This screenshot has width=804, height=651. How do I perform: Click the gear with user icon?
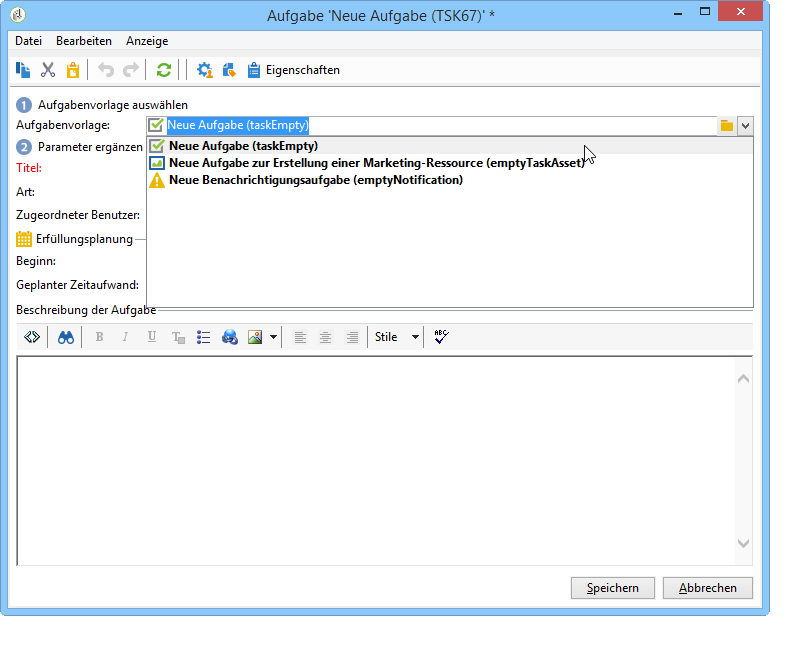[x=205, y=70]
